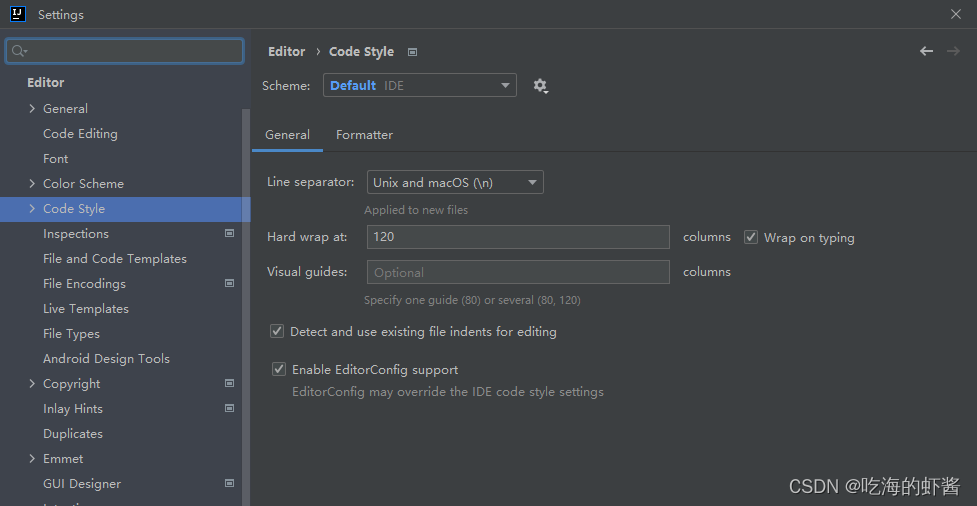Switch to the General tab

point(287,135)
